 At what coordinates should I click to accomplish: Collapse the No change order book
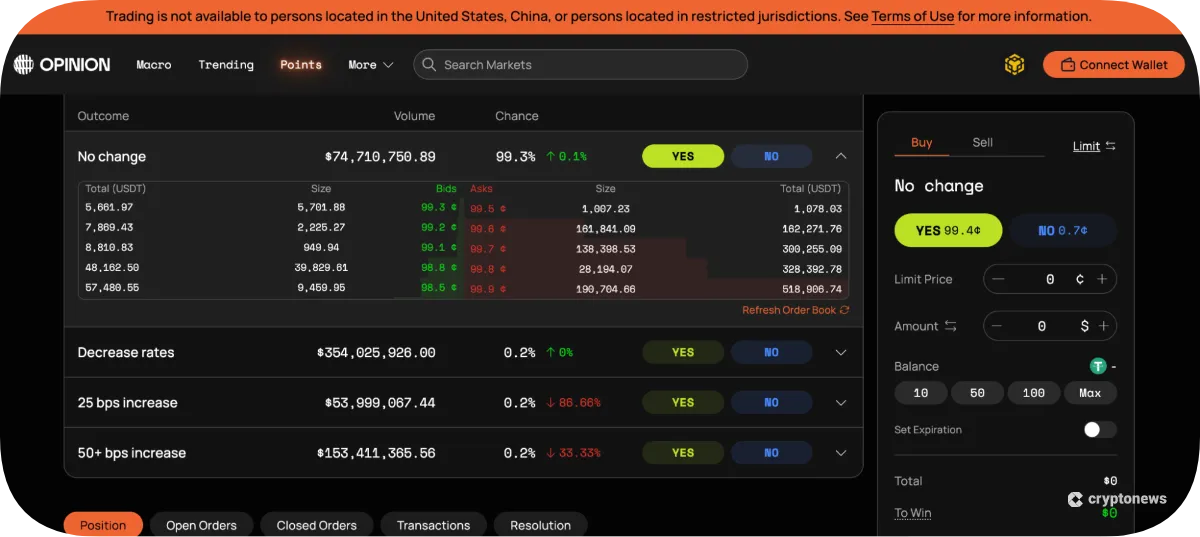coord(841,156)
